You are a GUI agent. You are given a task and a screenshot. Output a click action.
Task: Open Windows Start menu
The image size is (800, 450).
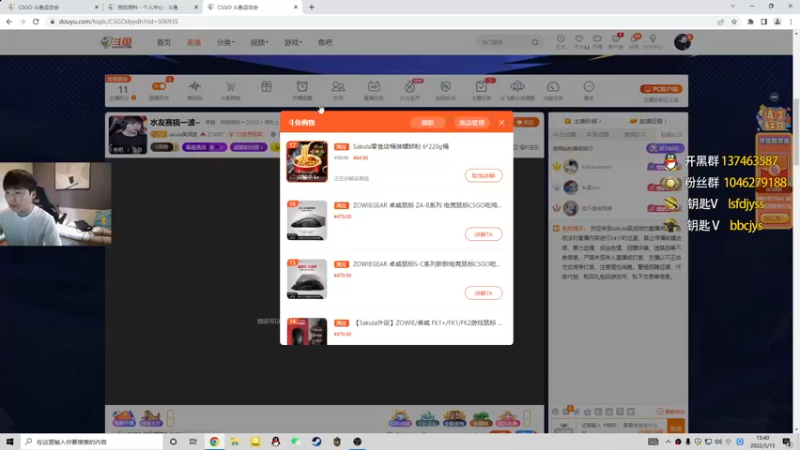pos(10,441)
